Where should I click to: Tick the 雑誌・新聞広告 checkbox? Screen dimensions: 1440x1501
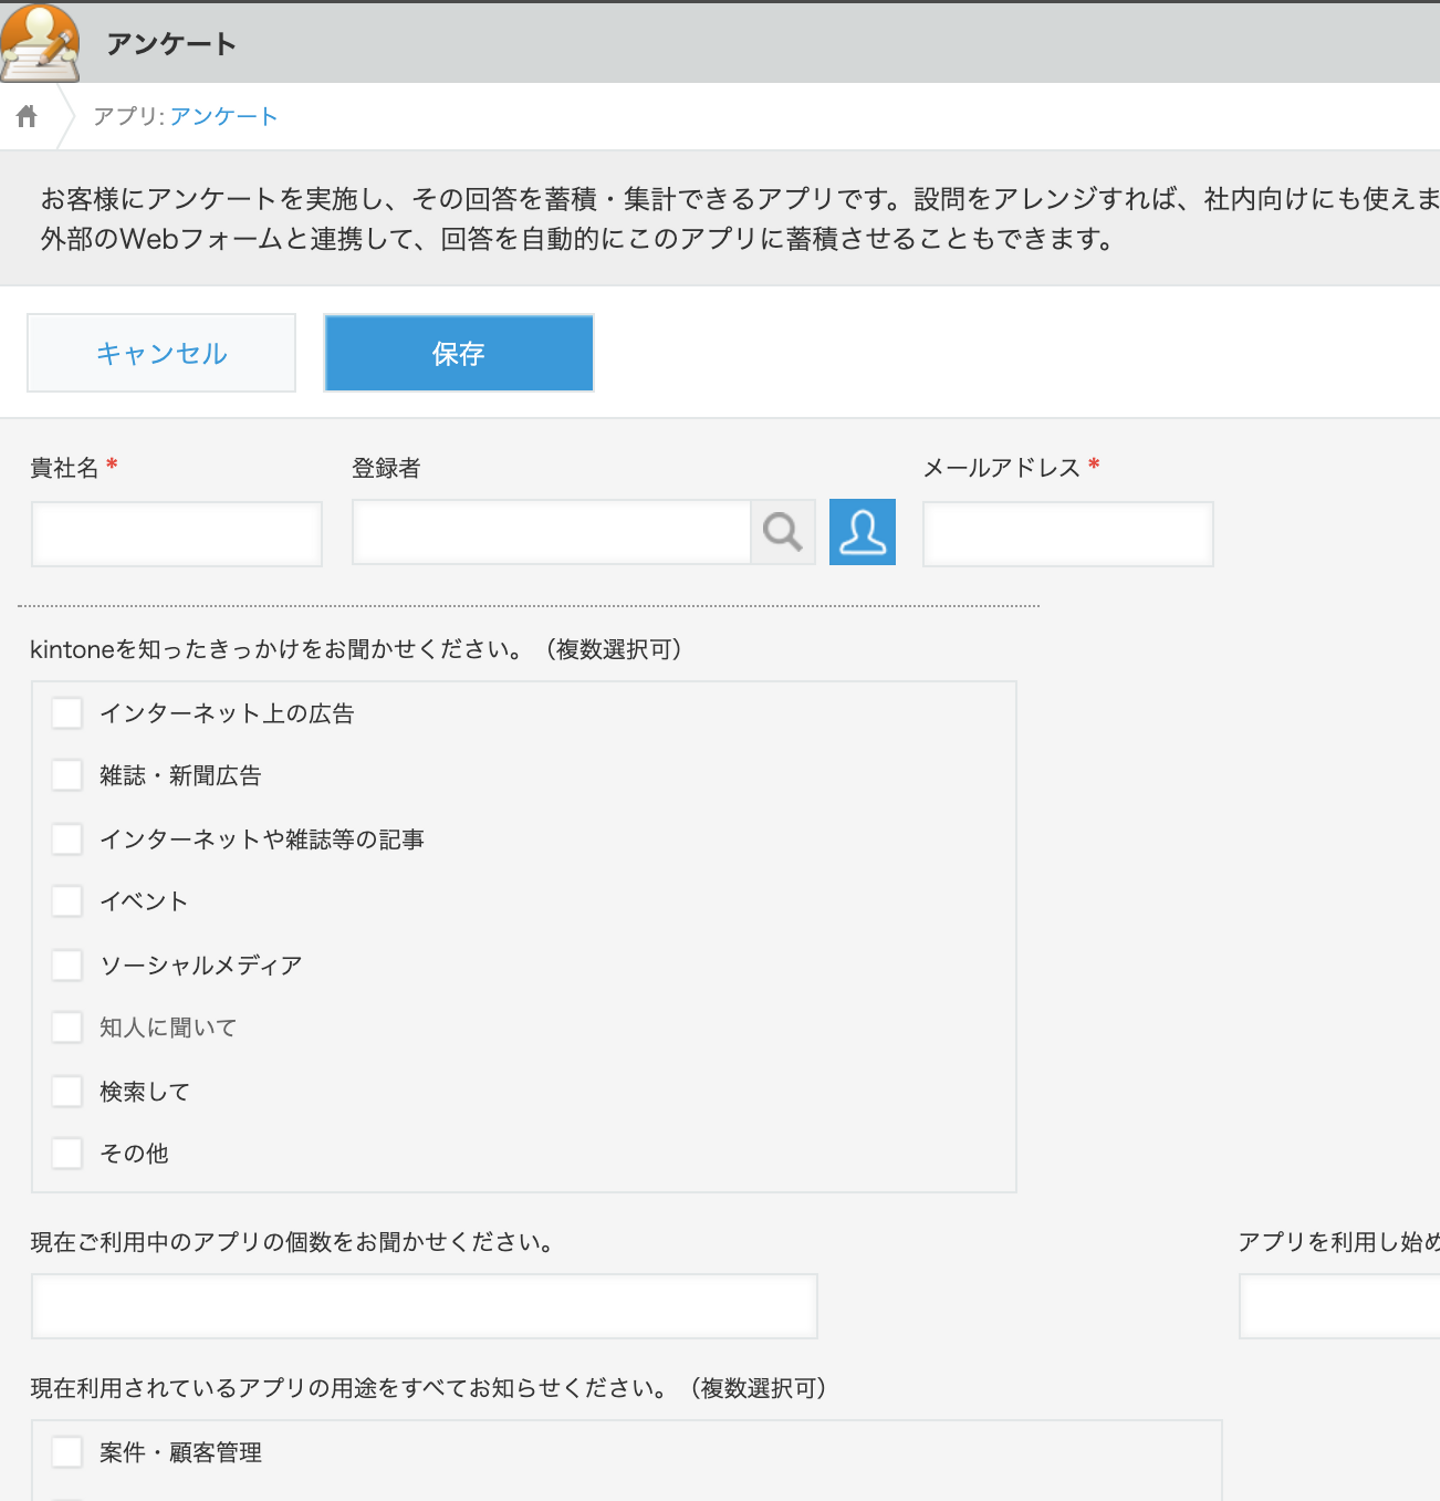pyautogui.click(x=67, y=775)
